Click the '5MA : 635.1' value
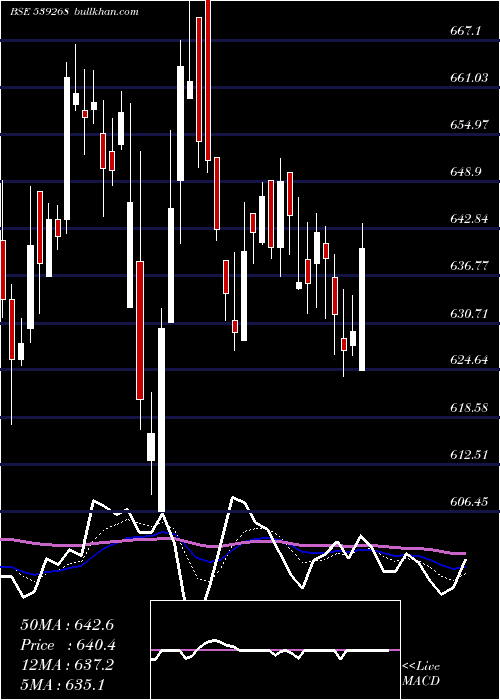Screen dimensions: 500x700 pos(62,684)
